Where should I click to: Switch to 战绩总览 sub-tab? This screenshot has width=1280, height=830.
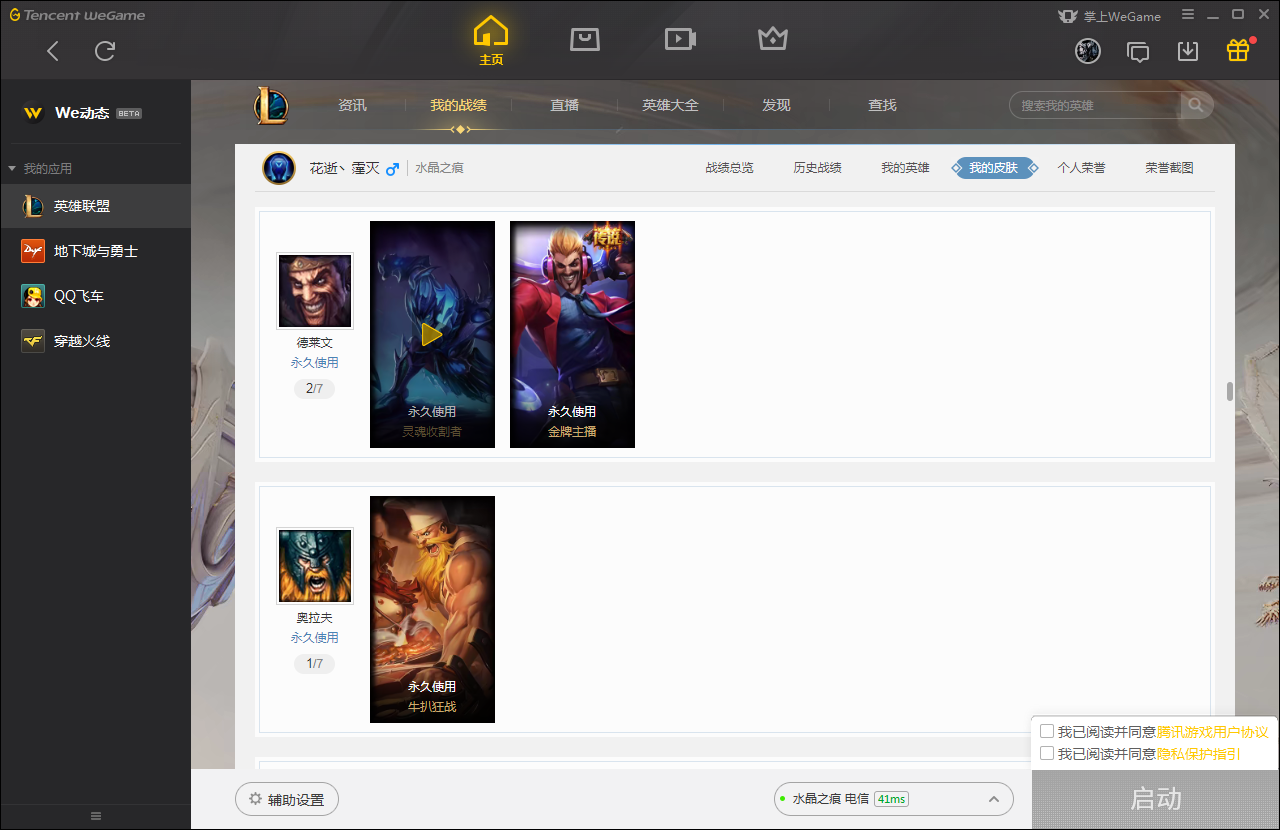729,168
